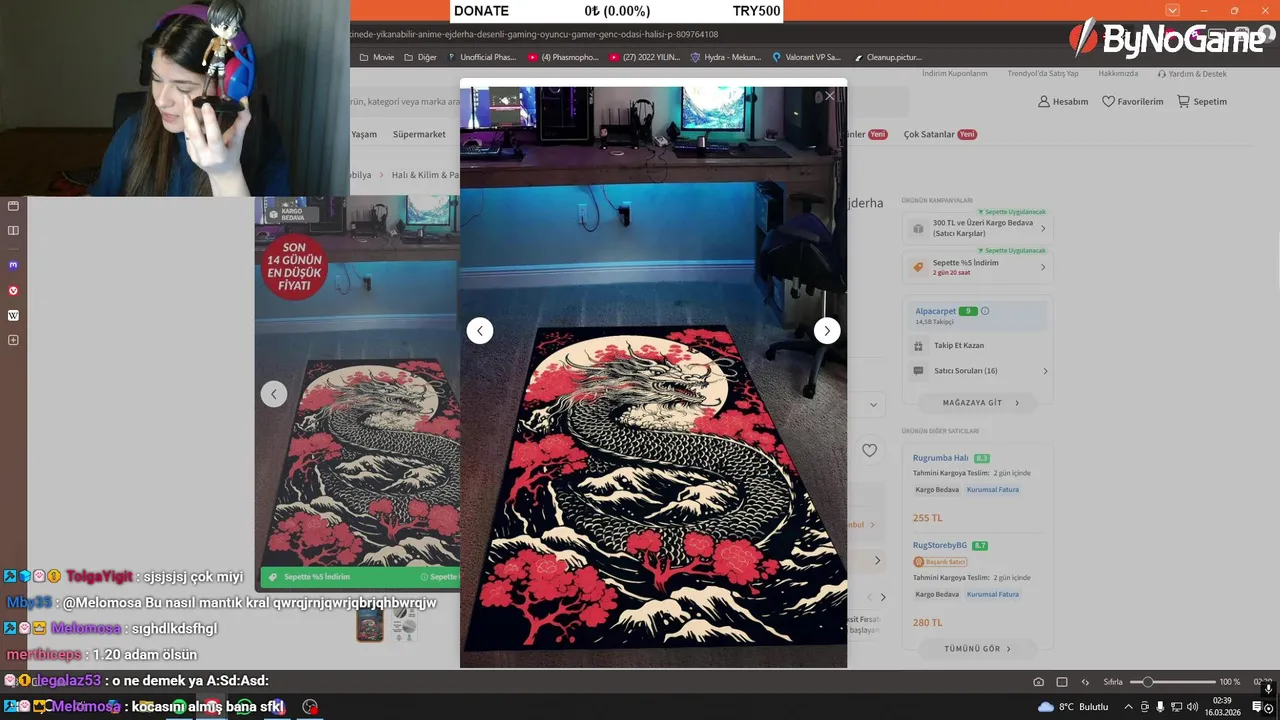Click Kurumsal Fatura tag under Rugrumba Halı
The height and width of the screenshot is (720, 1280).
tap(993, 490)
